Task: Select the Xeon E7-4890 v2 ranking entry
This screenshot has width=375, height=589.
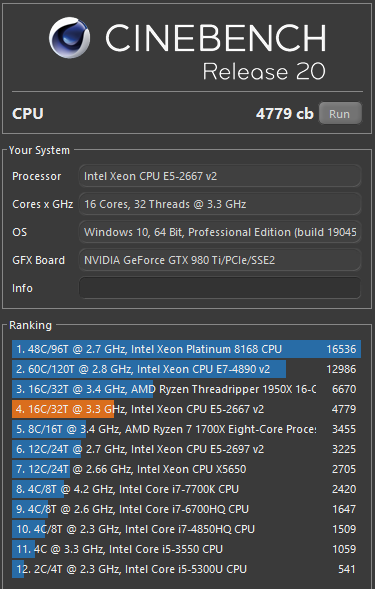Action: click(x=186, y=369)
